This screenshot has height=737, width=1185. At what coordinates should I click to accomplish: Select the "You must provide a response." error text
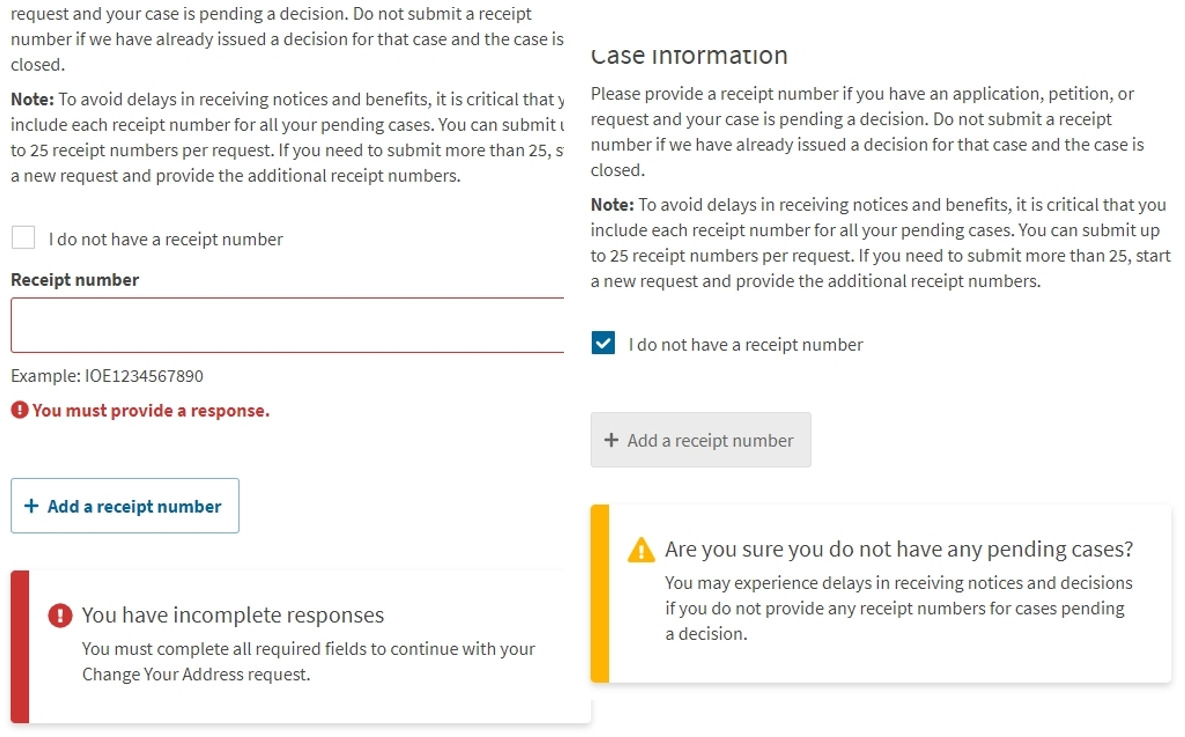pos(150,410)
